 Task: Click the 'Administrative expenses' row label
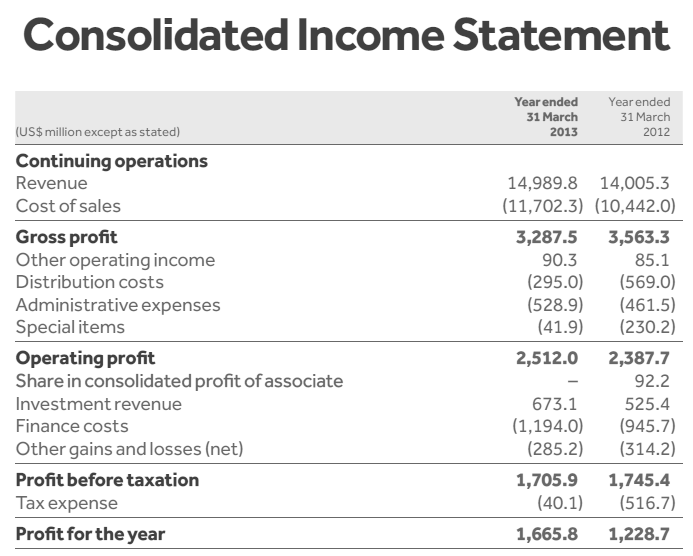click(118, 305)
